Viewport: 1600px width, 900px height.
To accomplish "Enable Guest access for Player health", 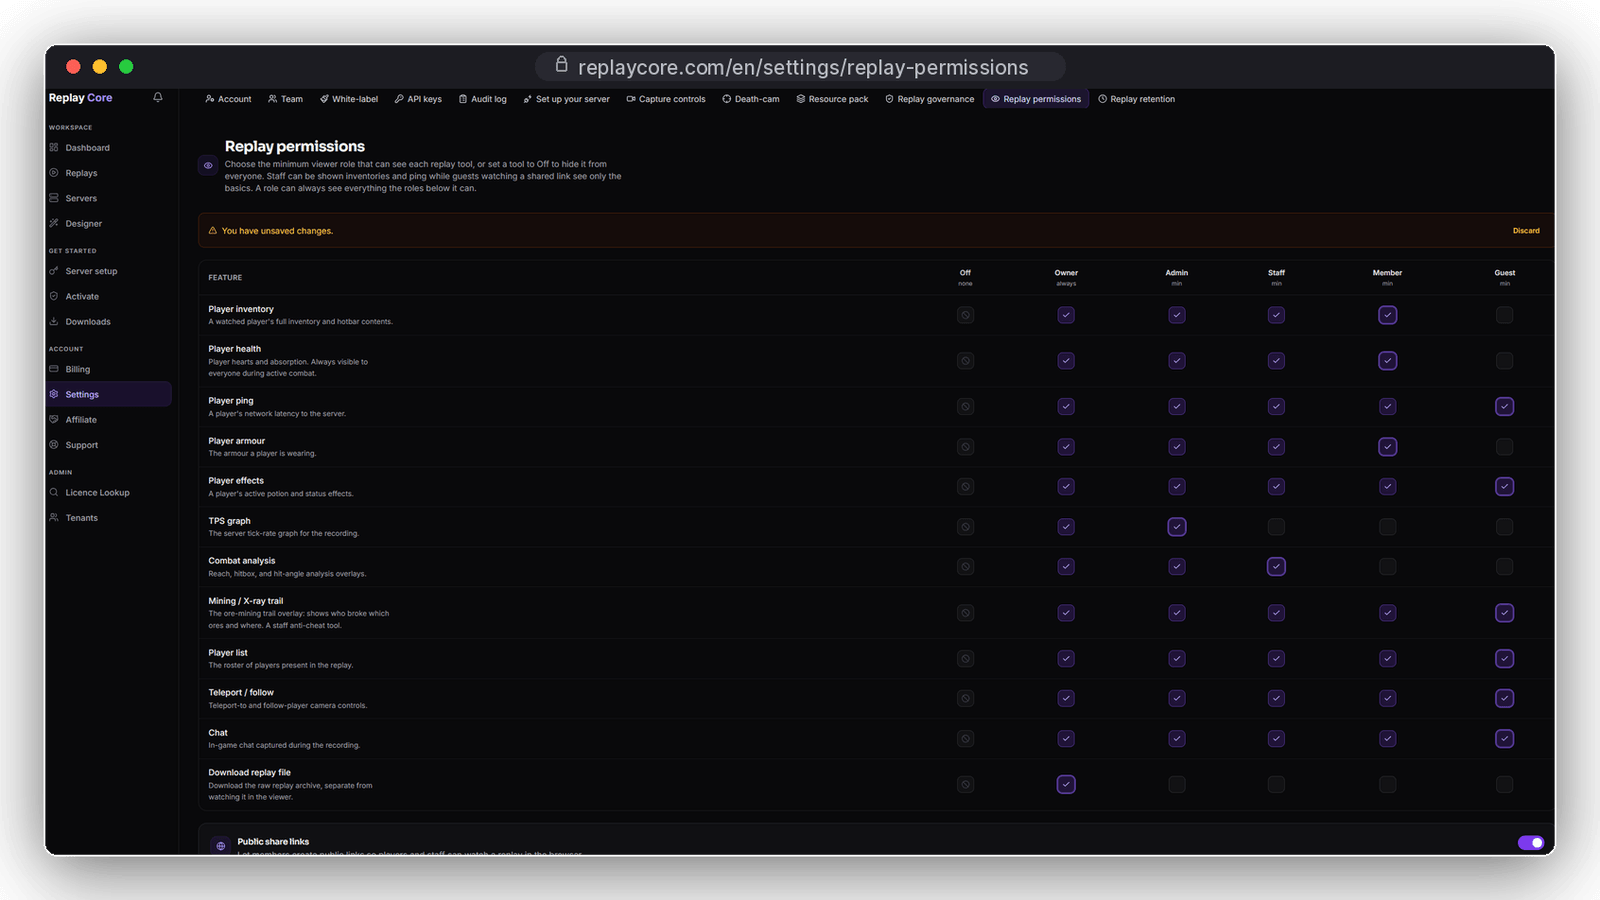I will [1504, 361].
